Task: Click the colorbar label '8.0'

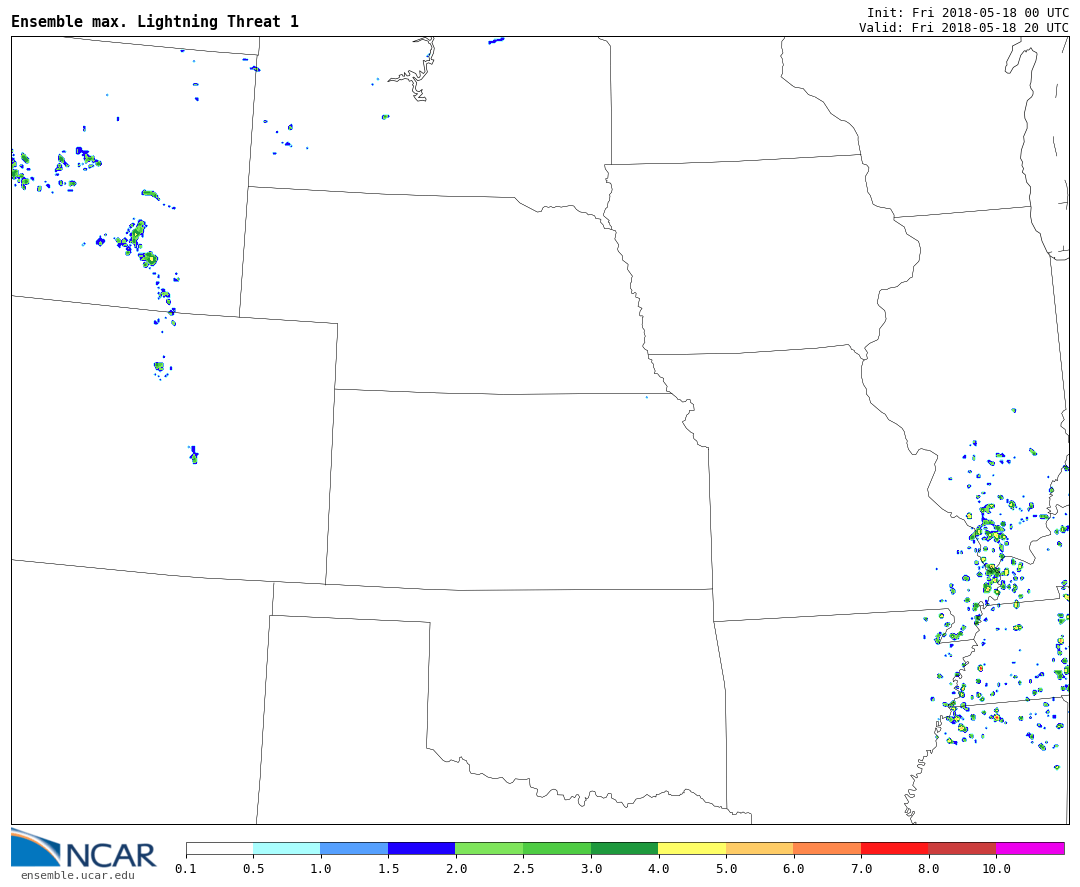Action: click(928, 869)
